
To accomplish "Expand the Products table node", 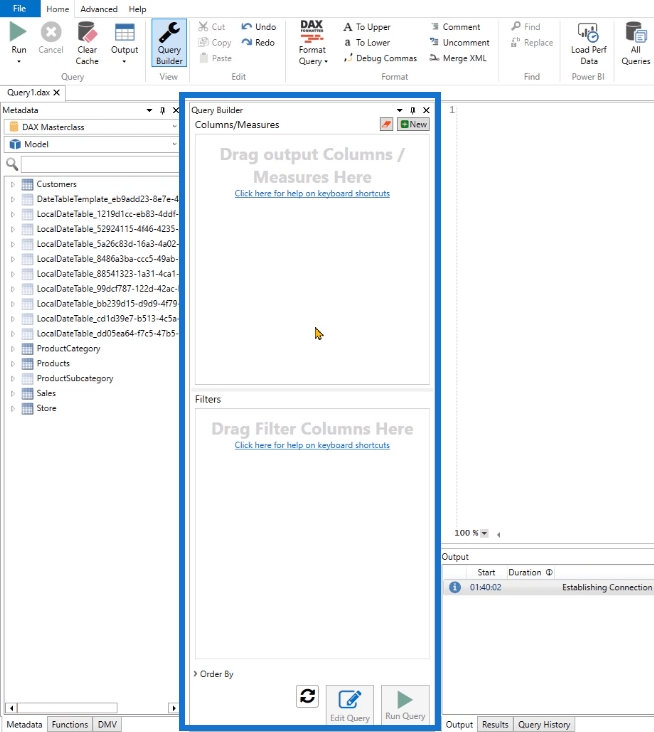I will click(x=13, y=364).
